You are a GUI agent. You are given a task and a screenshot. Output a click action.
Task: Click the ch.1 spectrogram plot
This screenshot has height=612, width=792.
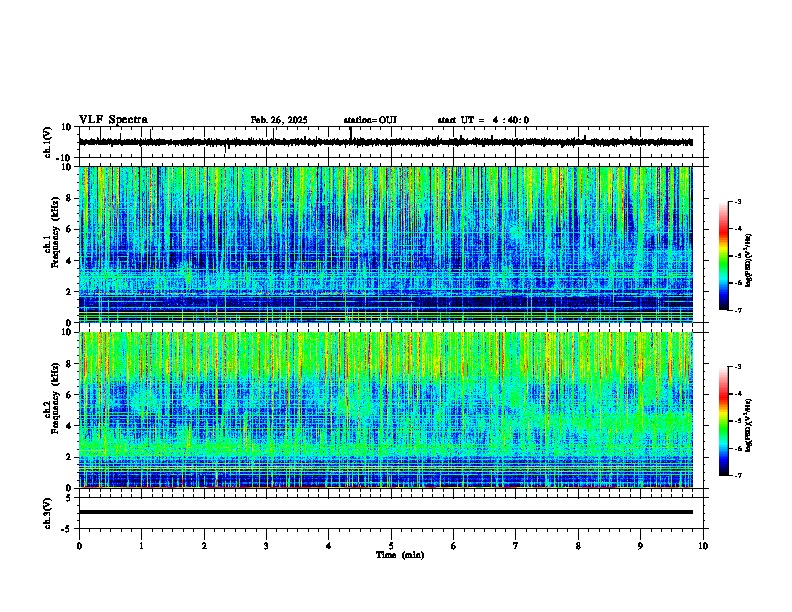coord(386,244)
